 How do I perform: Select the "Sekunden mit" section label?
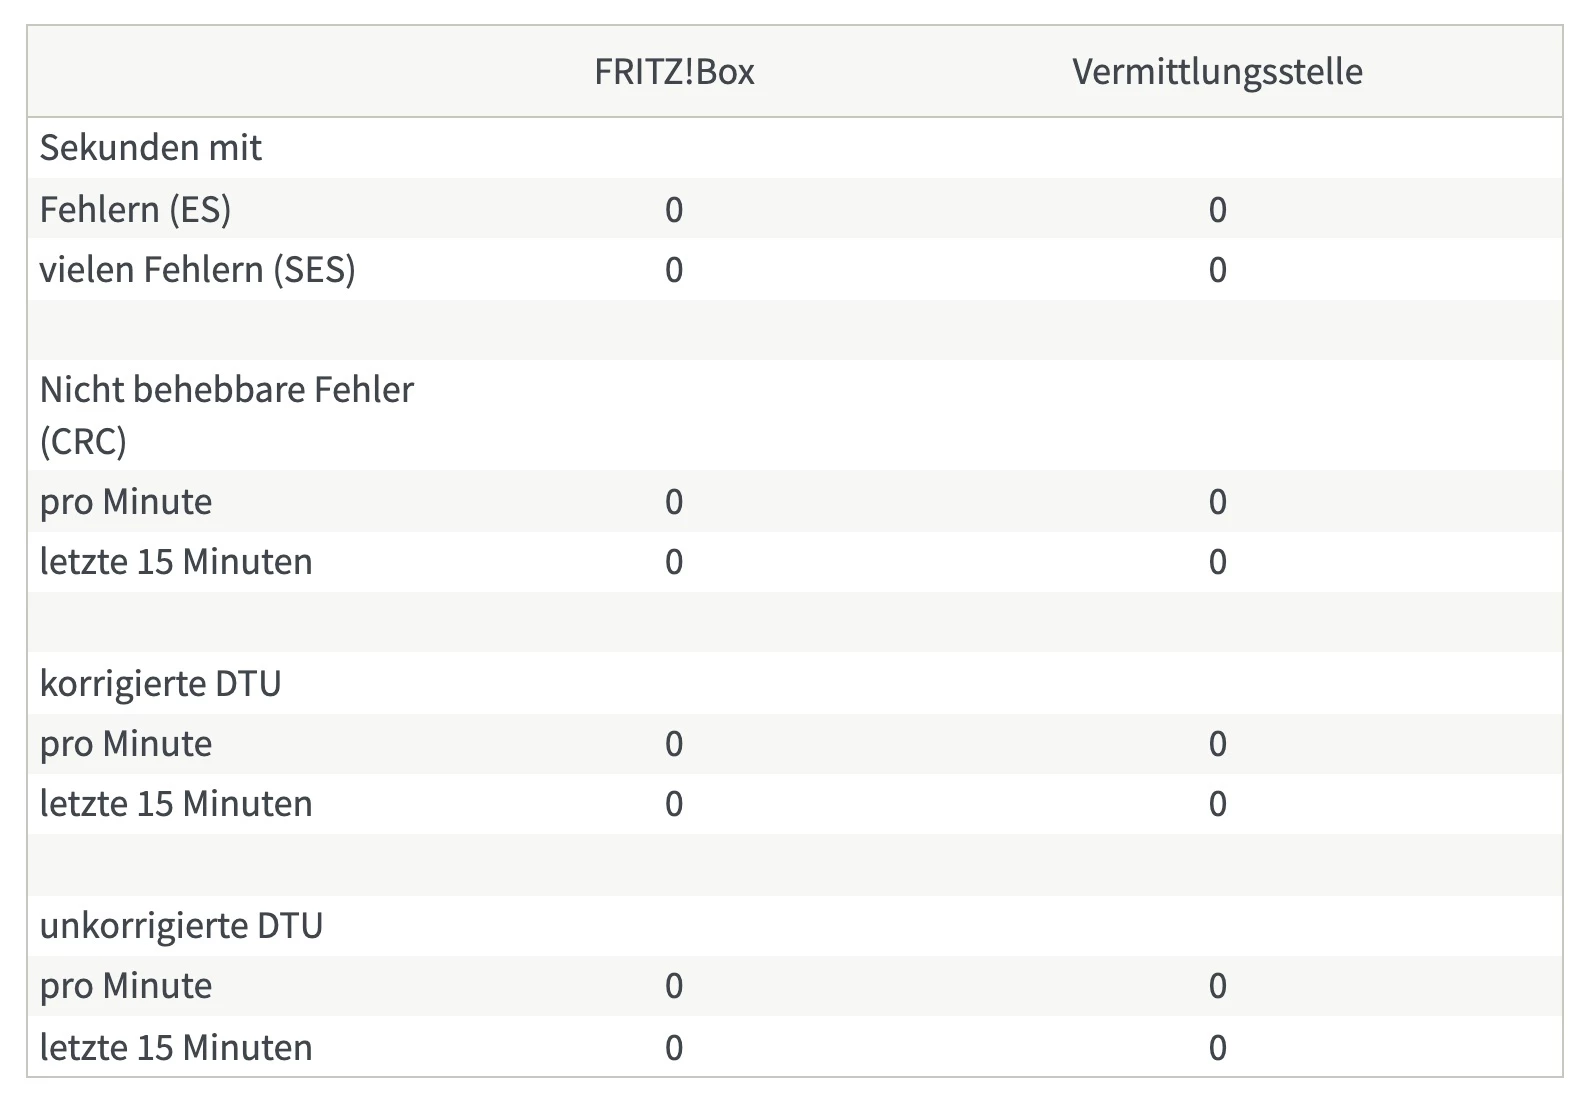[150, 148]
